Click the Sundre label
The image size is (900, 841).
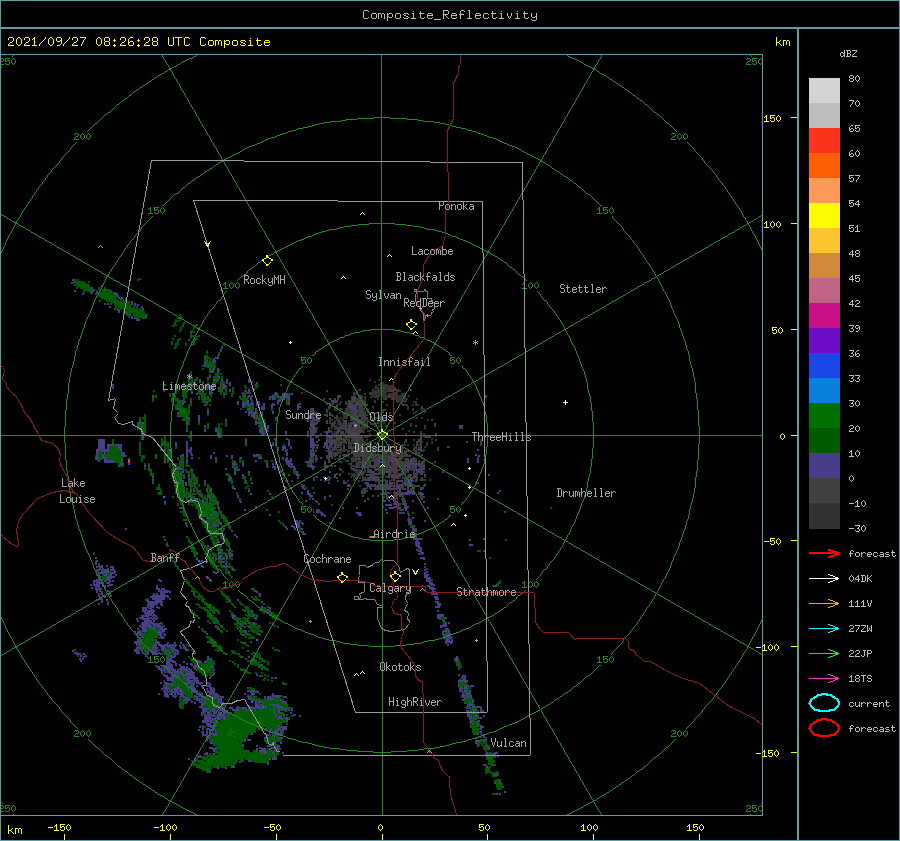click(303, 414)
